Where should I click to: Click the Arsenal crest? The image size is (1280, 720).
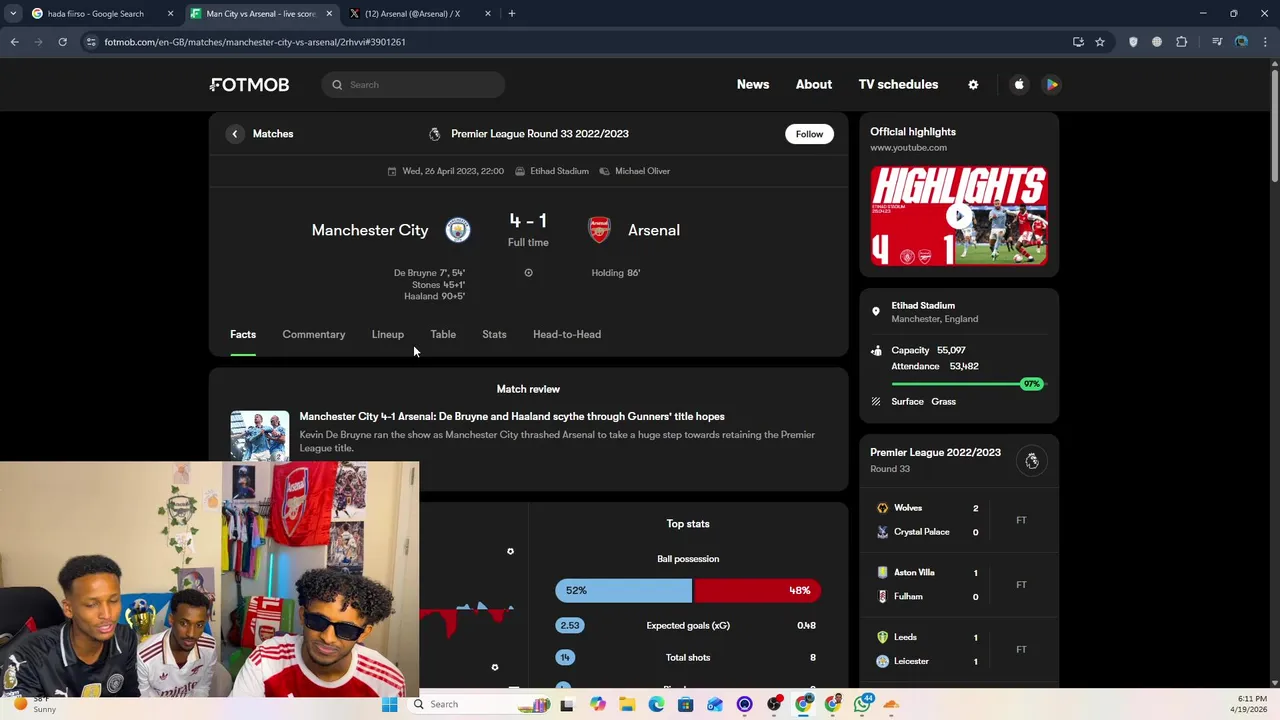(599, 230)
